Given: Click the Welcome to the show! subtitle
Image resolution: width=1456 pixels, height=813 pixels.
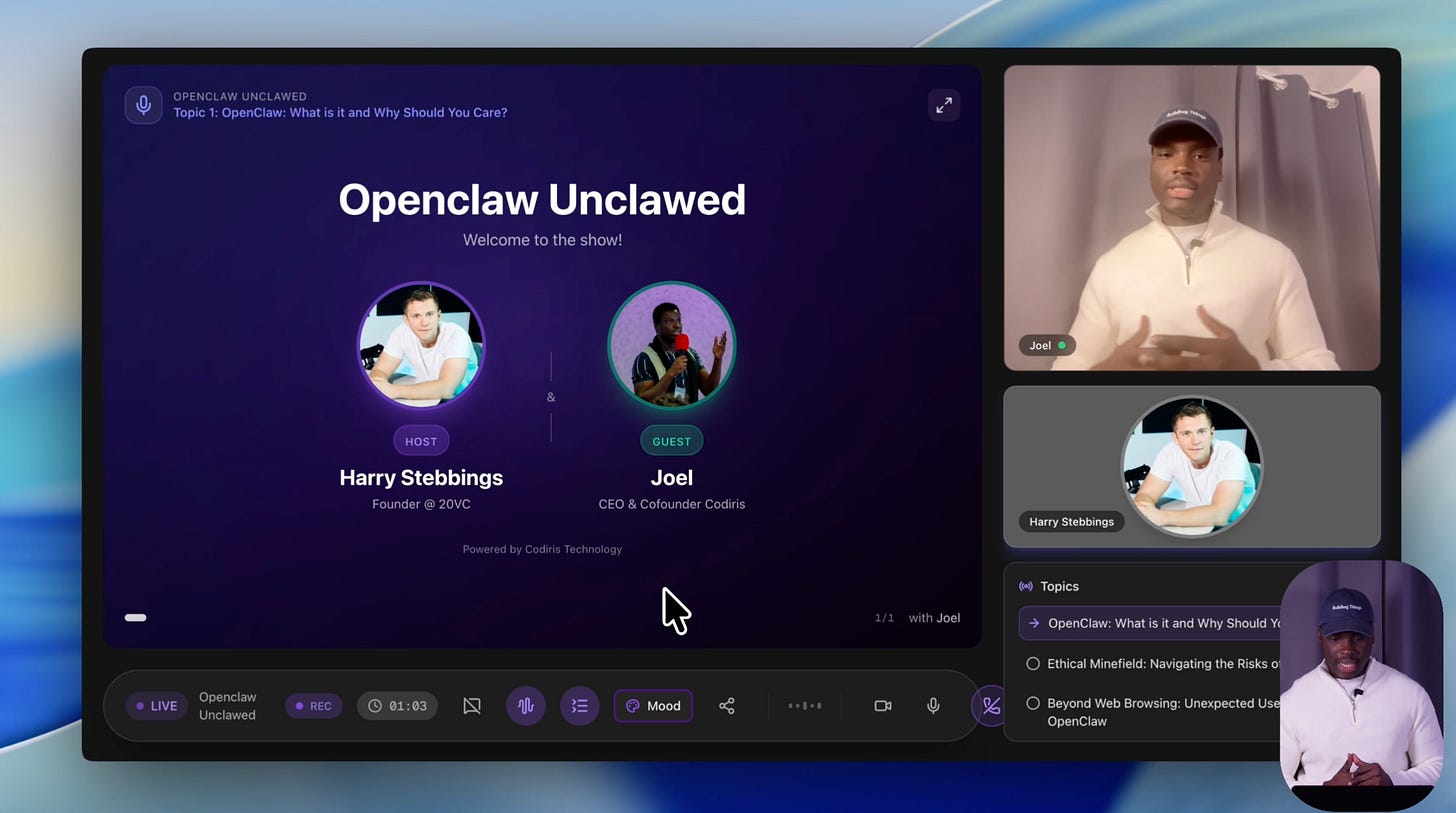Looking at the screenshot, I should pos(542,240).
